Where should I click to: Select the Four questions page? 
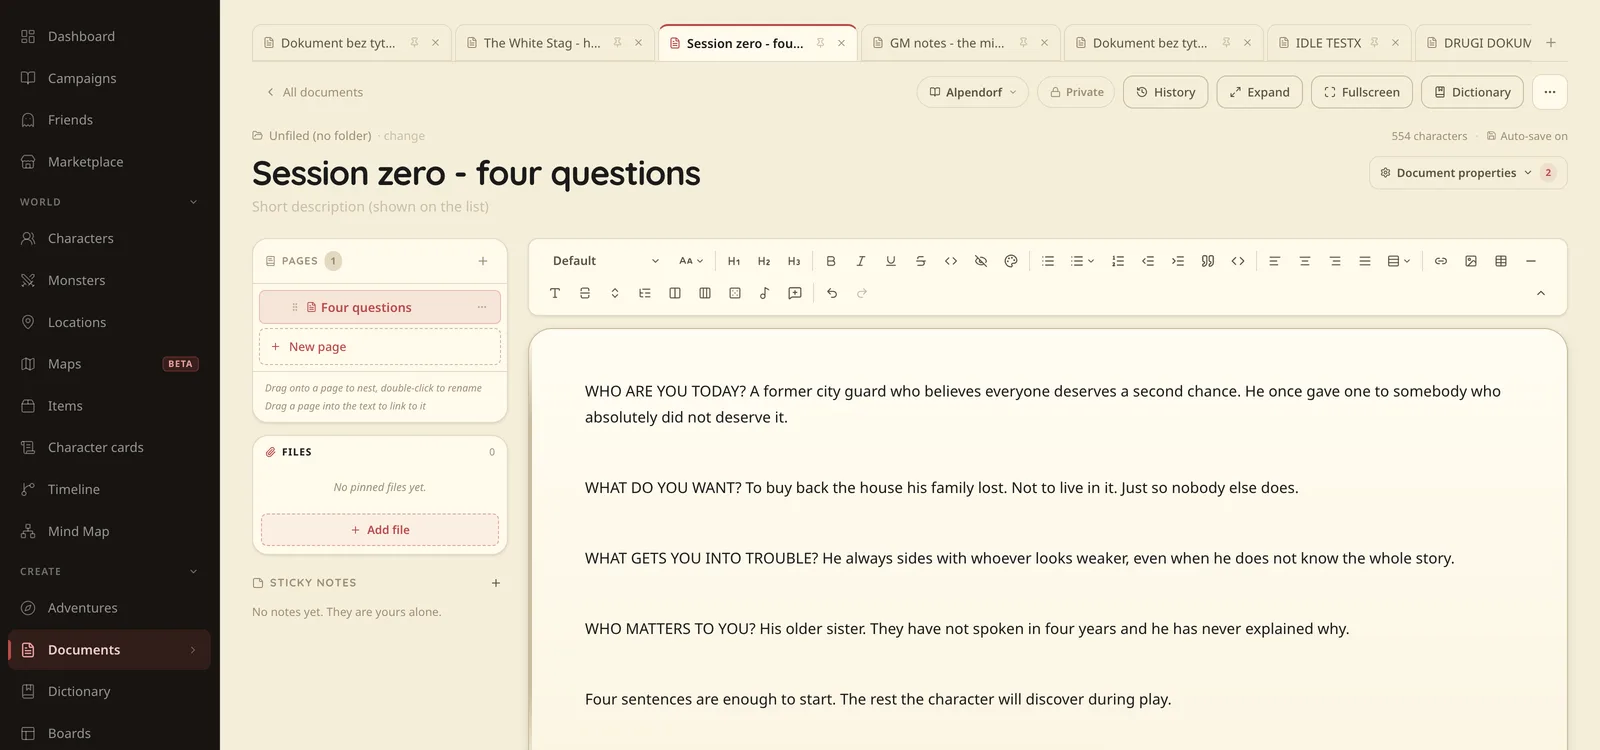(x=380, y=307)
